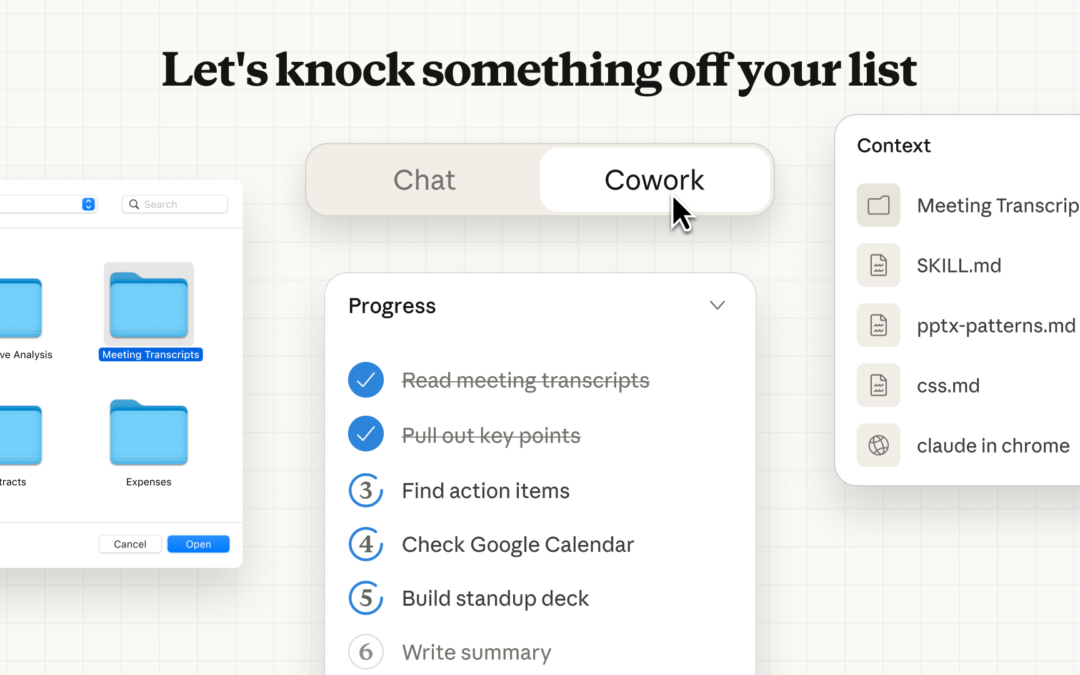Click the magnifier icon in the search field

(133, 204)
